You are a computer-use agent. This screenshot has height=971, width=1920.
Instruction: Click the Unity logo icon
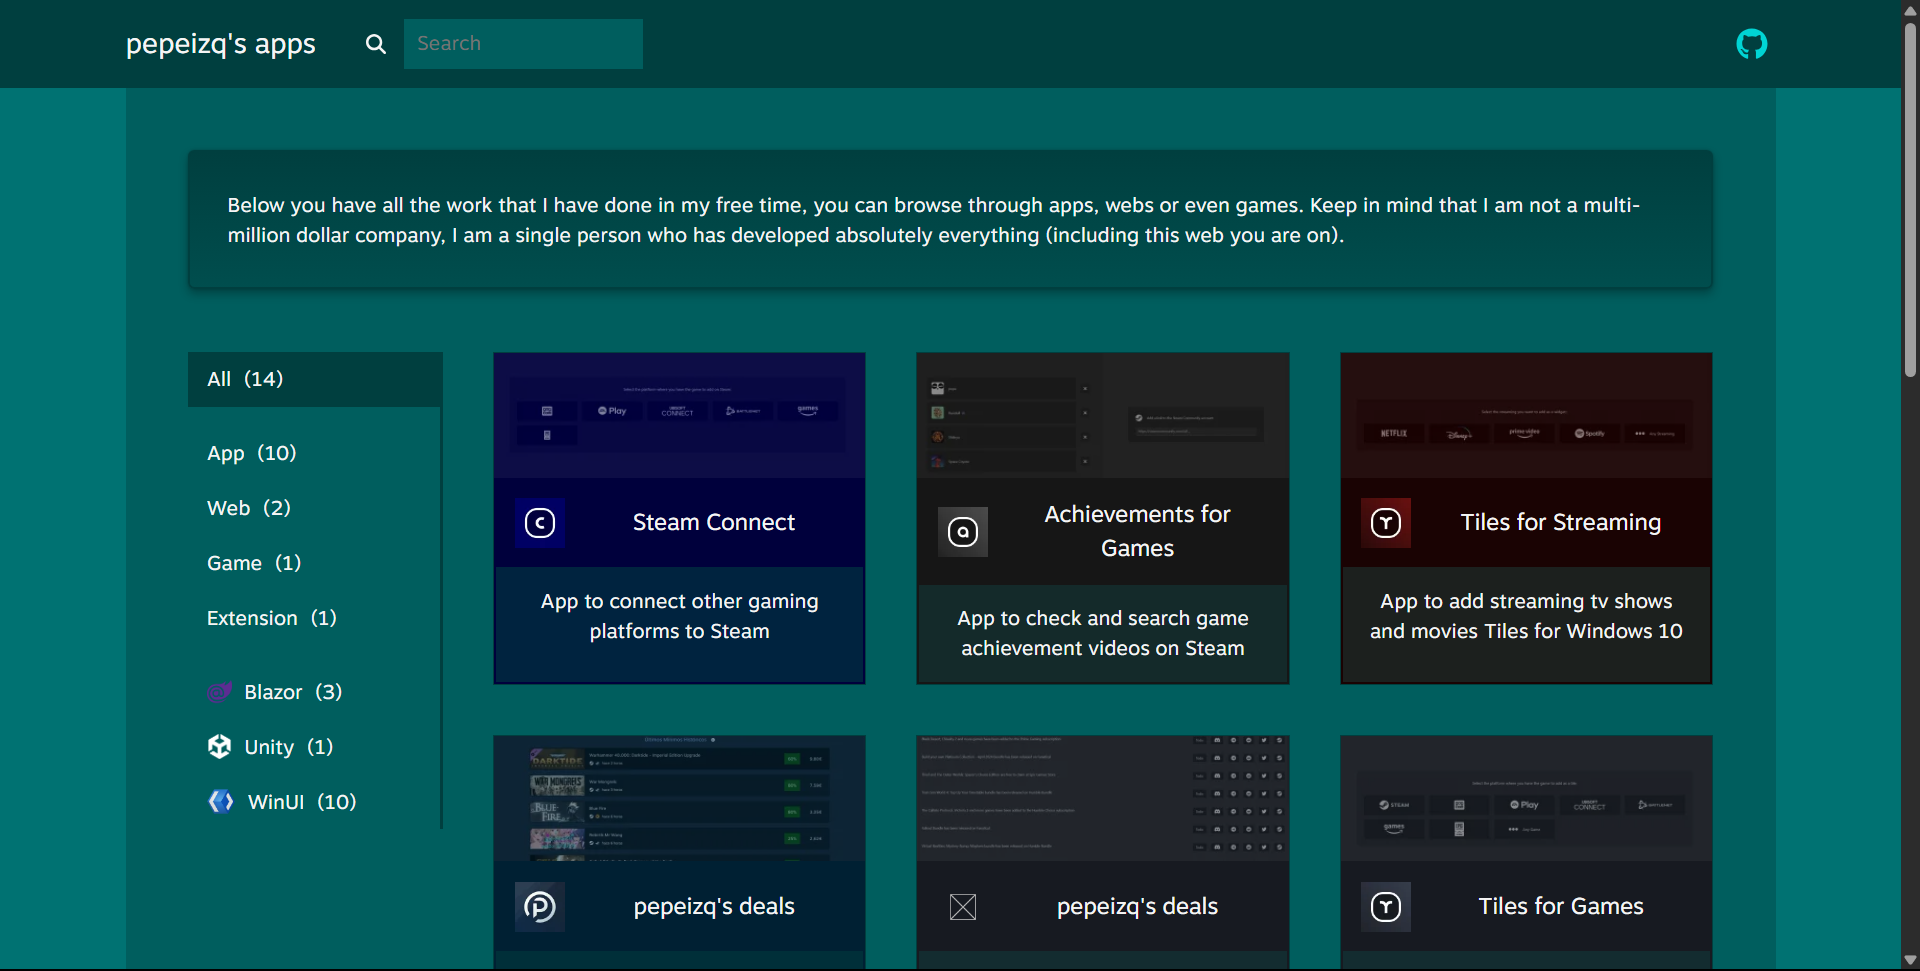point(220,747)
